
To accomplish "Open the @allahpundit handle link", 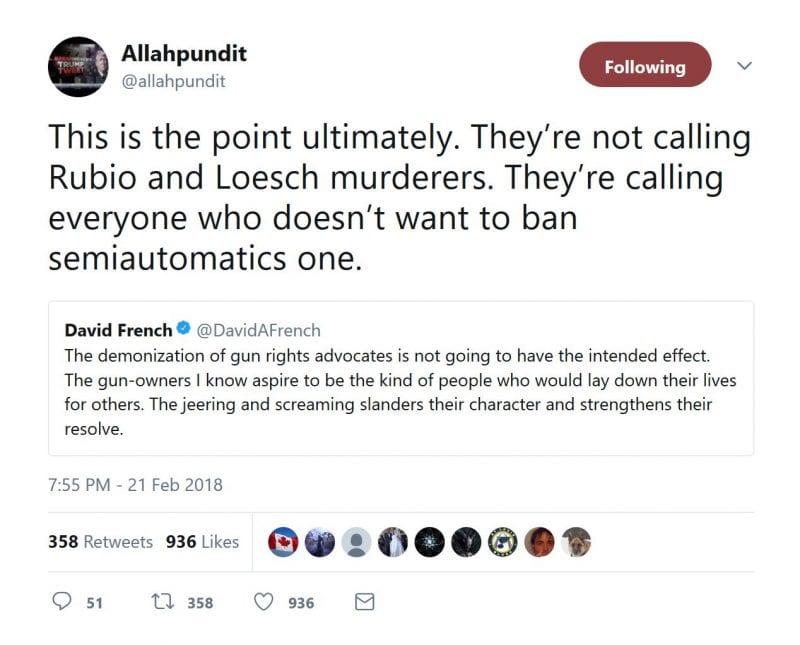I will click(x=172, y=81).
